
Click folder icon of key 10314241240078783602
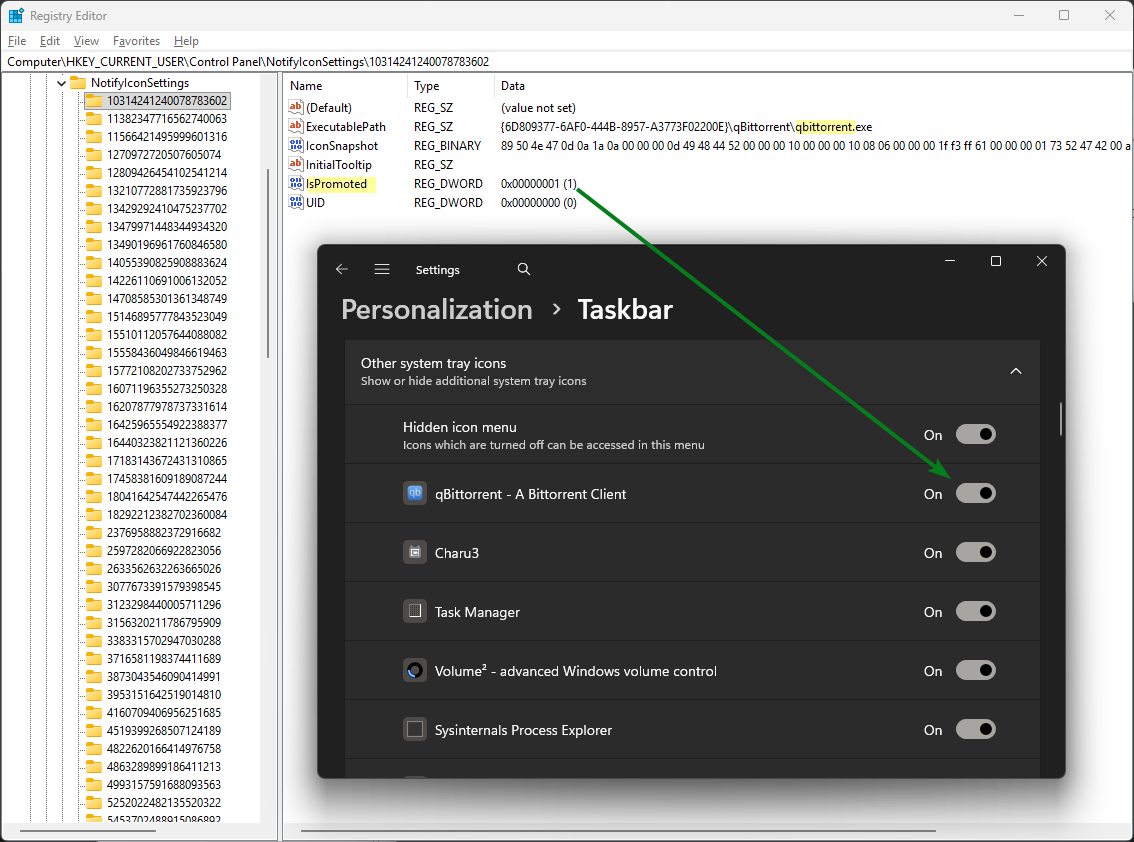pyautogui.click(x=94, y=101)
